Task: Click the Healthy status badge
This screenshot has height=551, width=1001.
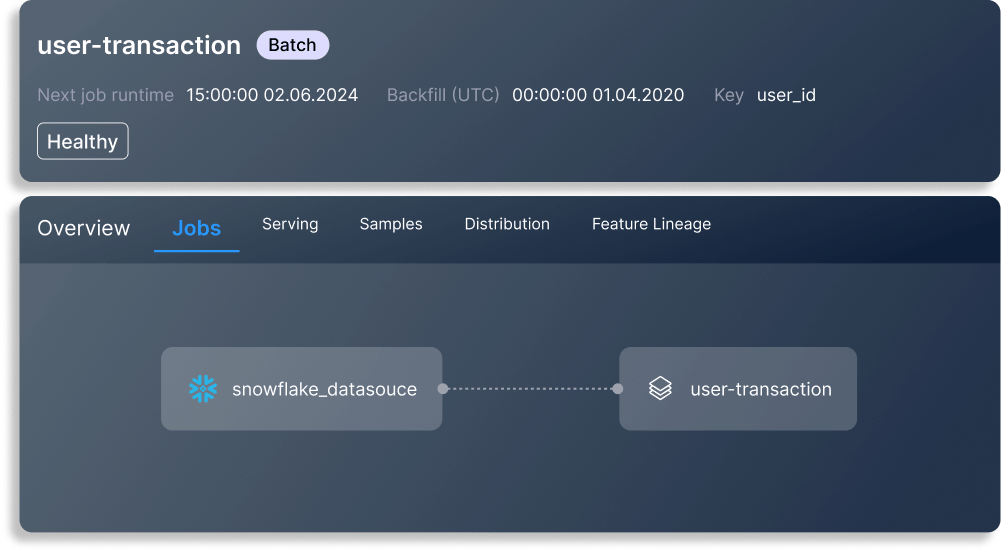Action: 83,141
